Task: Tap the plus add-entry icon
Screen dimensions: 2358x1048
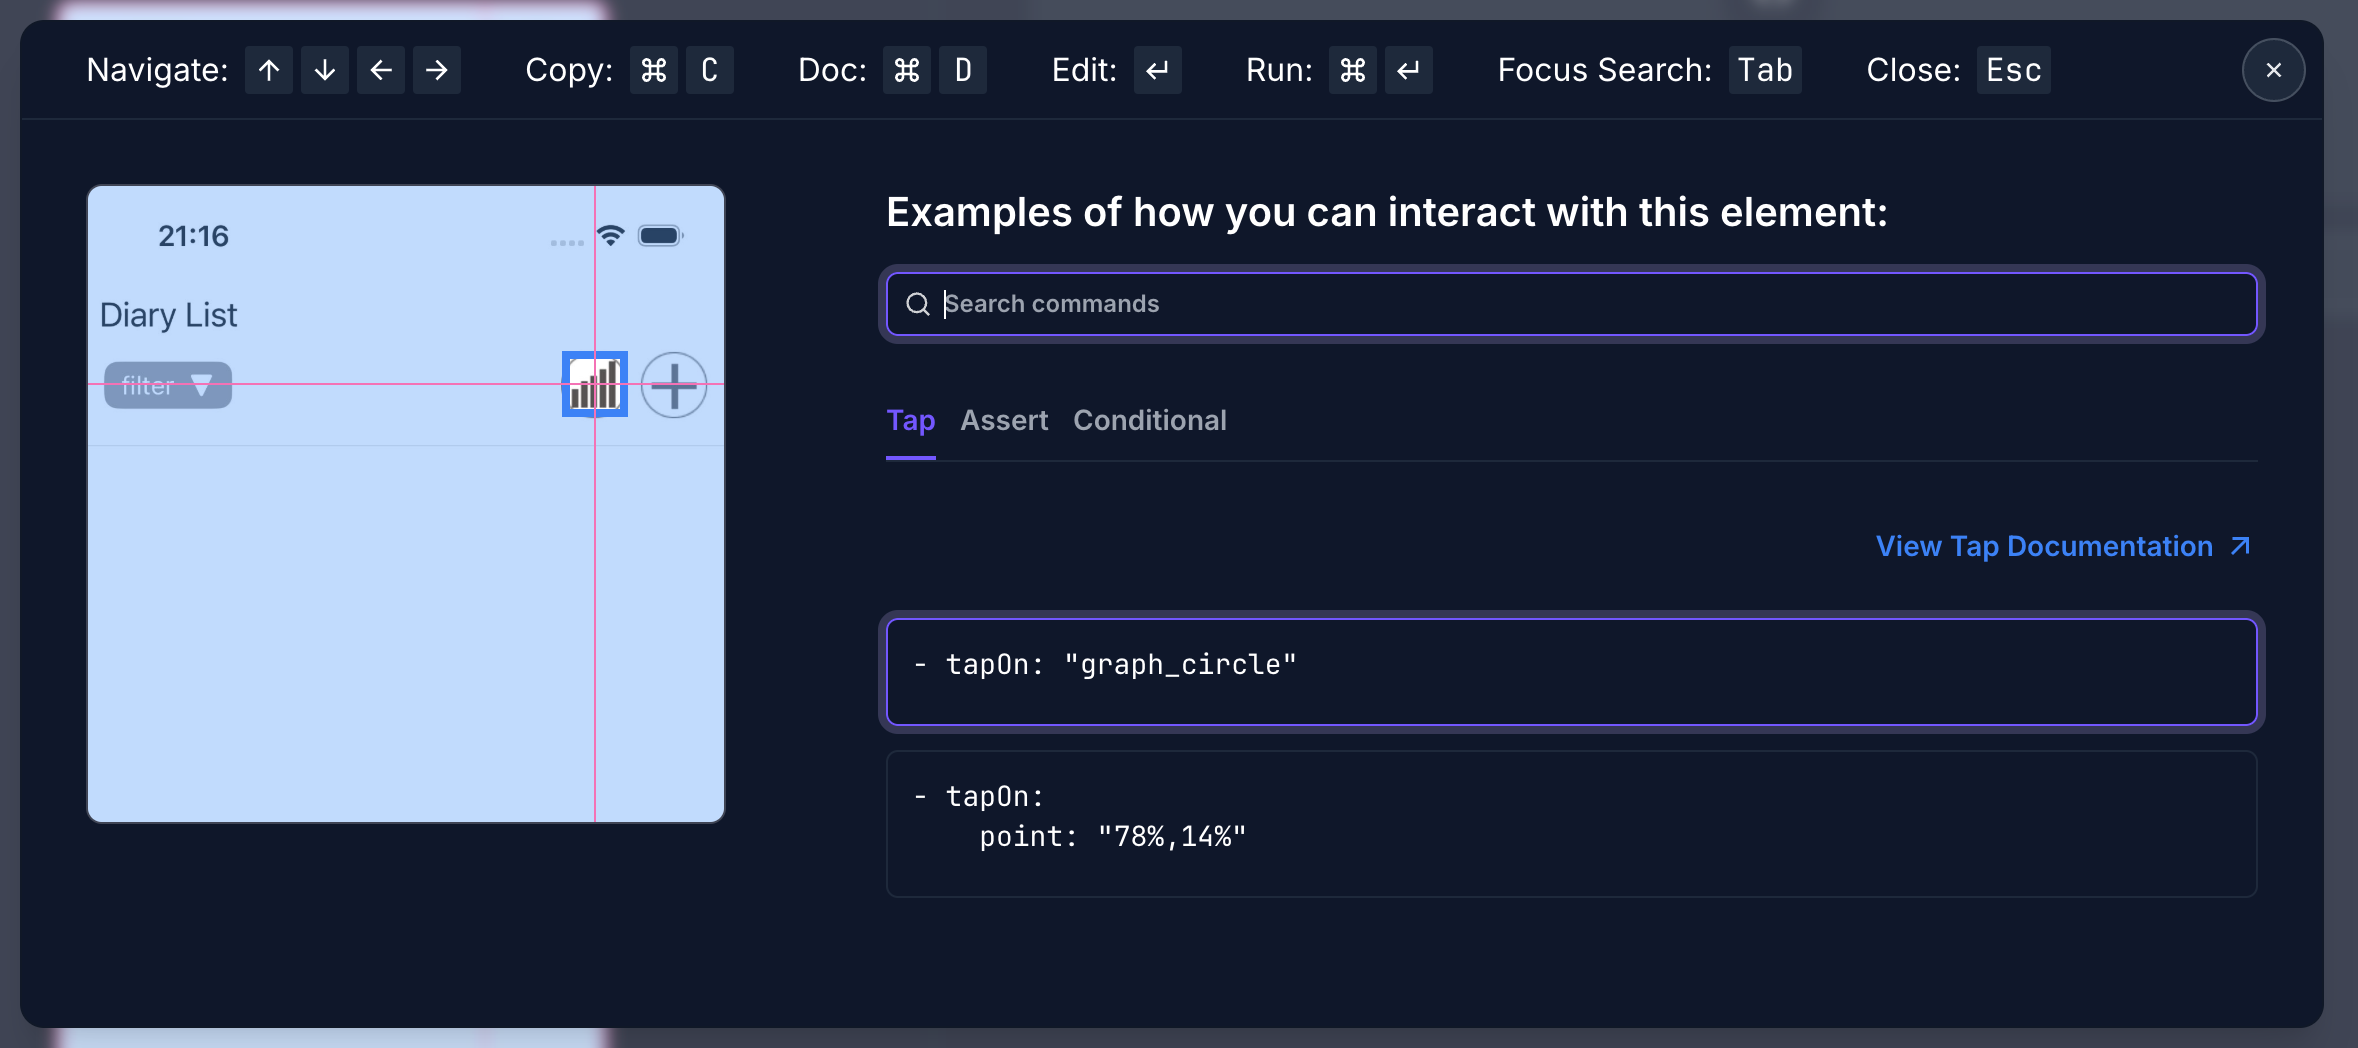Action: click(x=674, y=385)
